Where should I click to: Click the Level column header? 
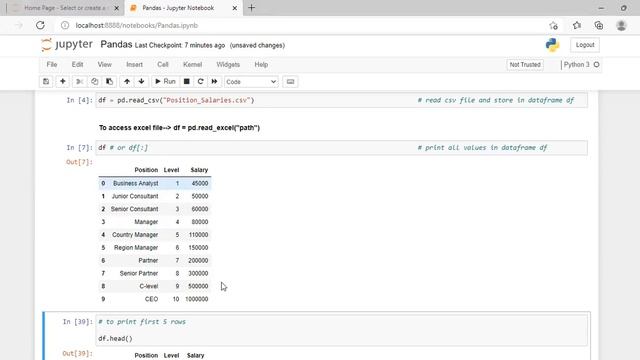coord(171,170)
